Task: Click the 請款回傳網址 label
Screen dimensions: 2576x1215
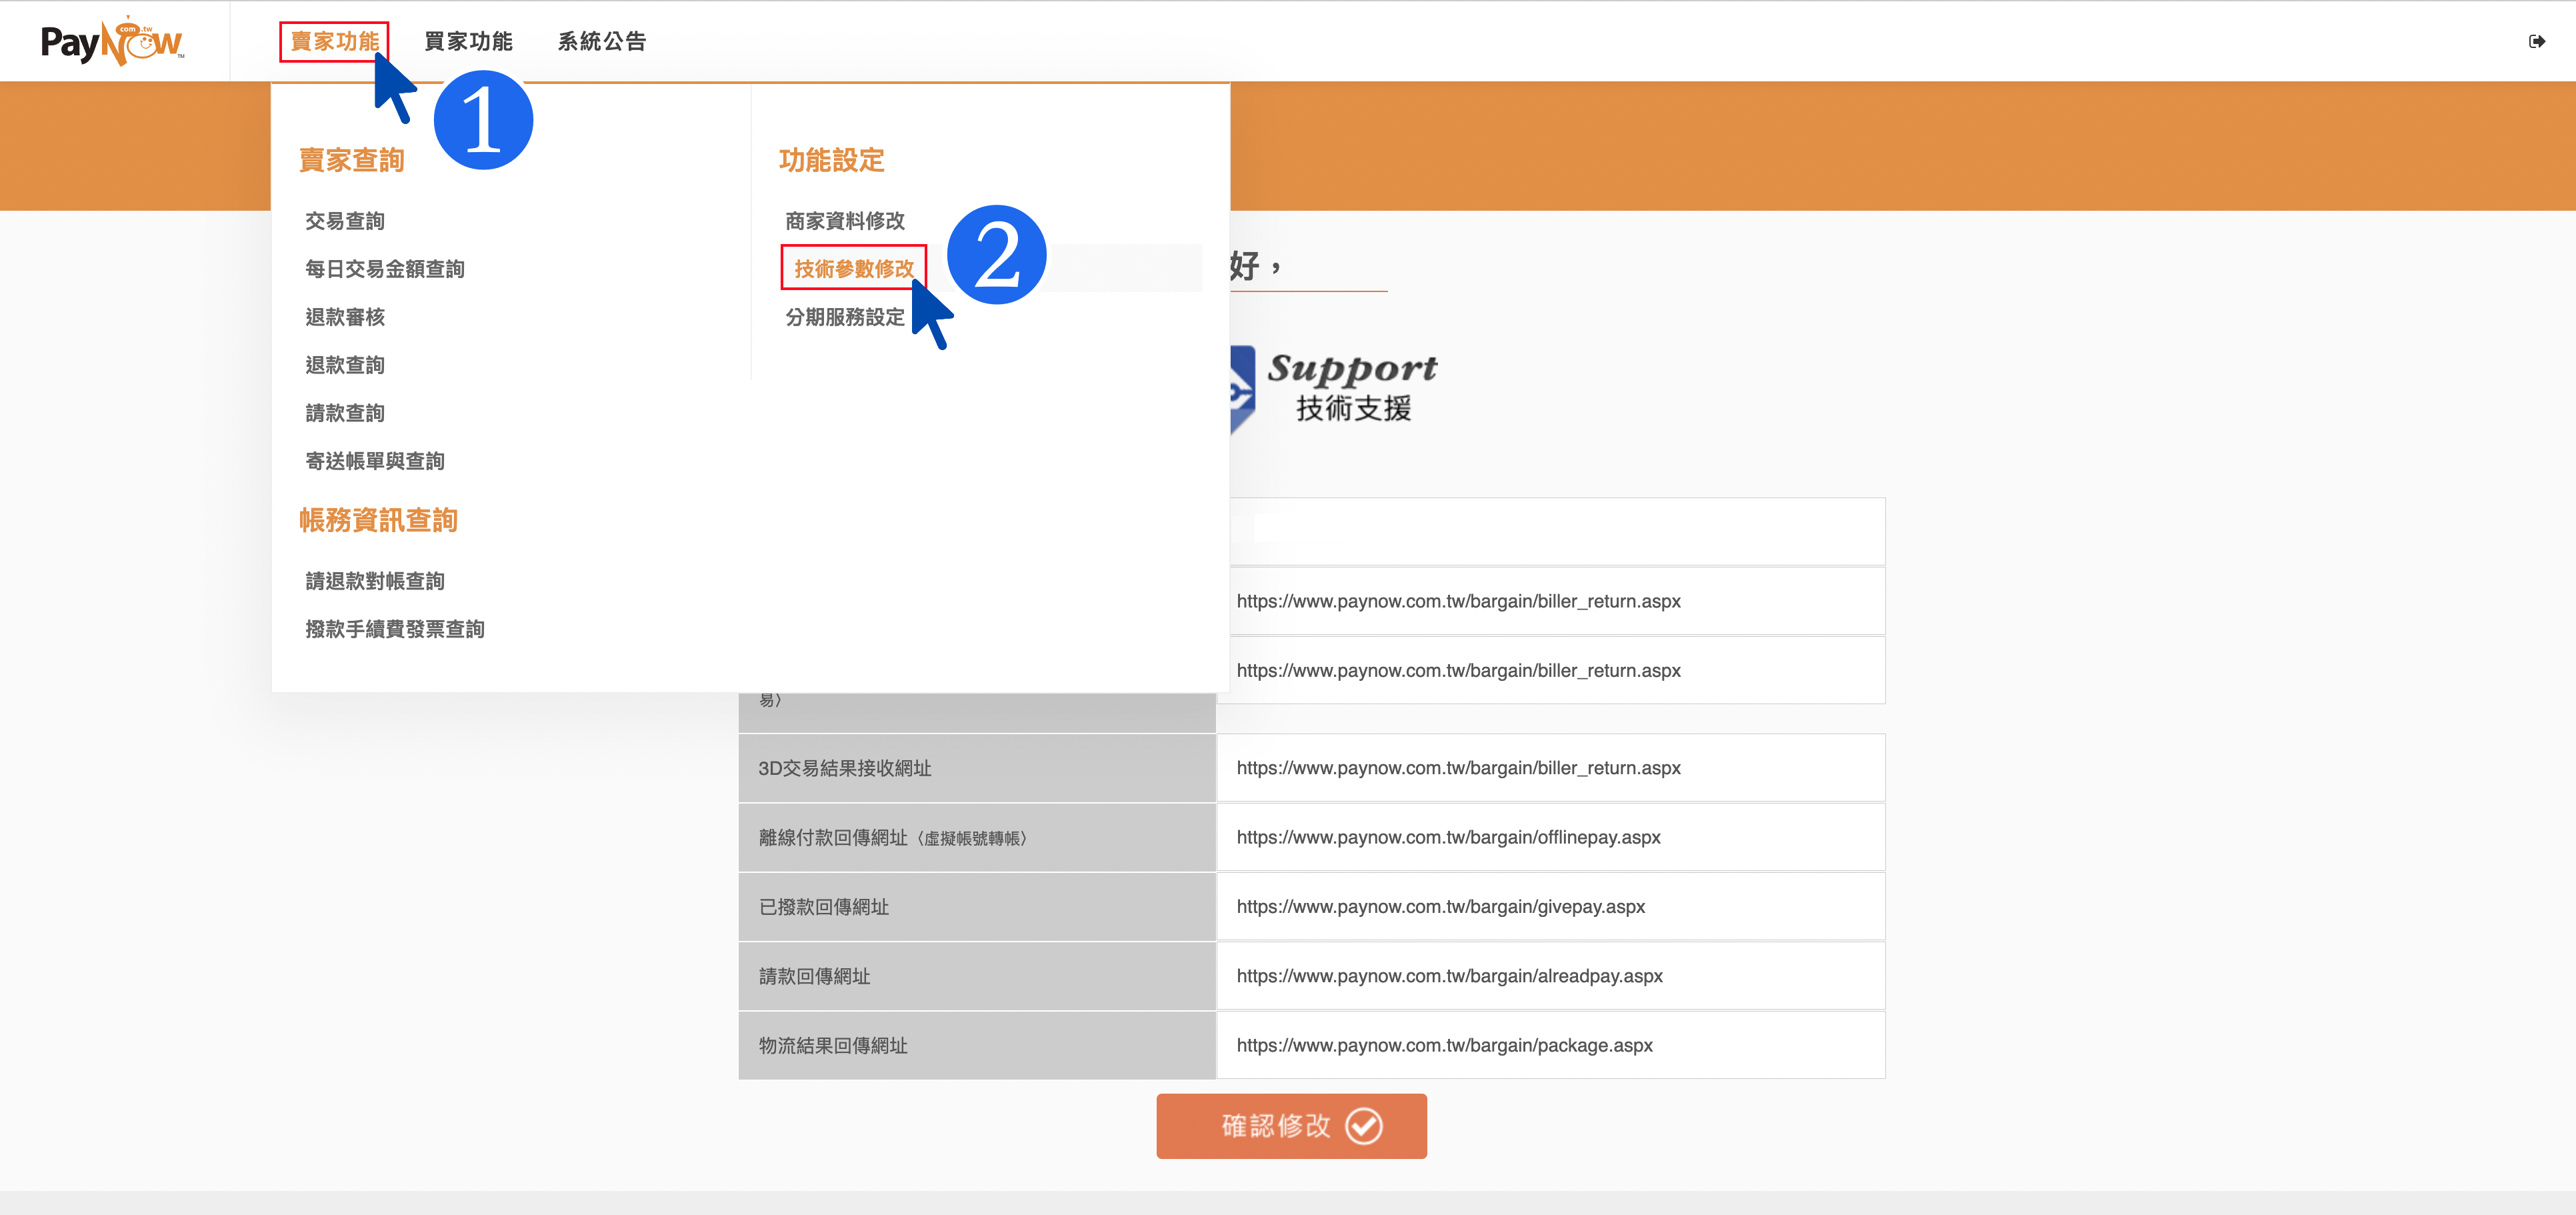Action: 815,976
